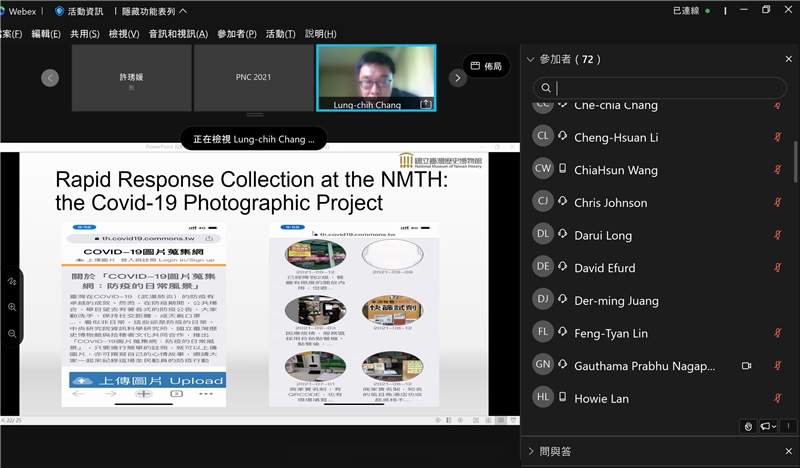The height and width of the screenshot is (468, 800).
Task: Open the megaphone dropdown below participants
Action: click(x=768, y=426)
